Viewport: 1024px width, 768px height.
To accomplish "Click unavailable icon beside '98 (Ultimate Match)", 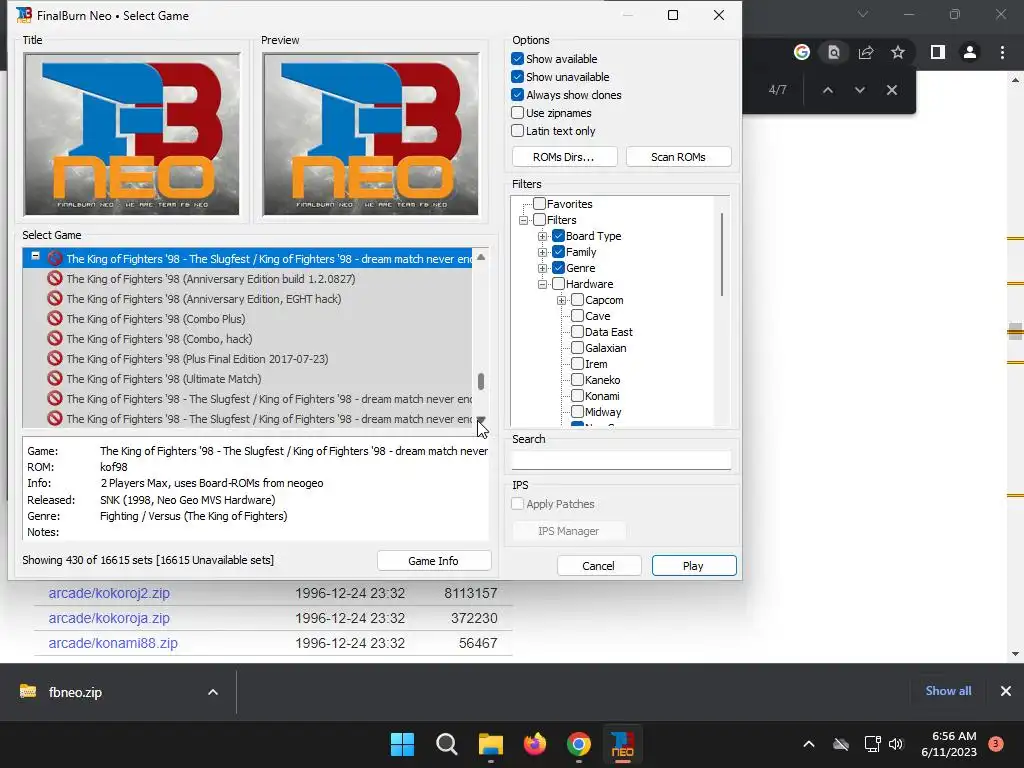I will [55, 379].
